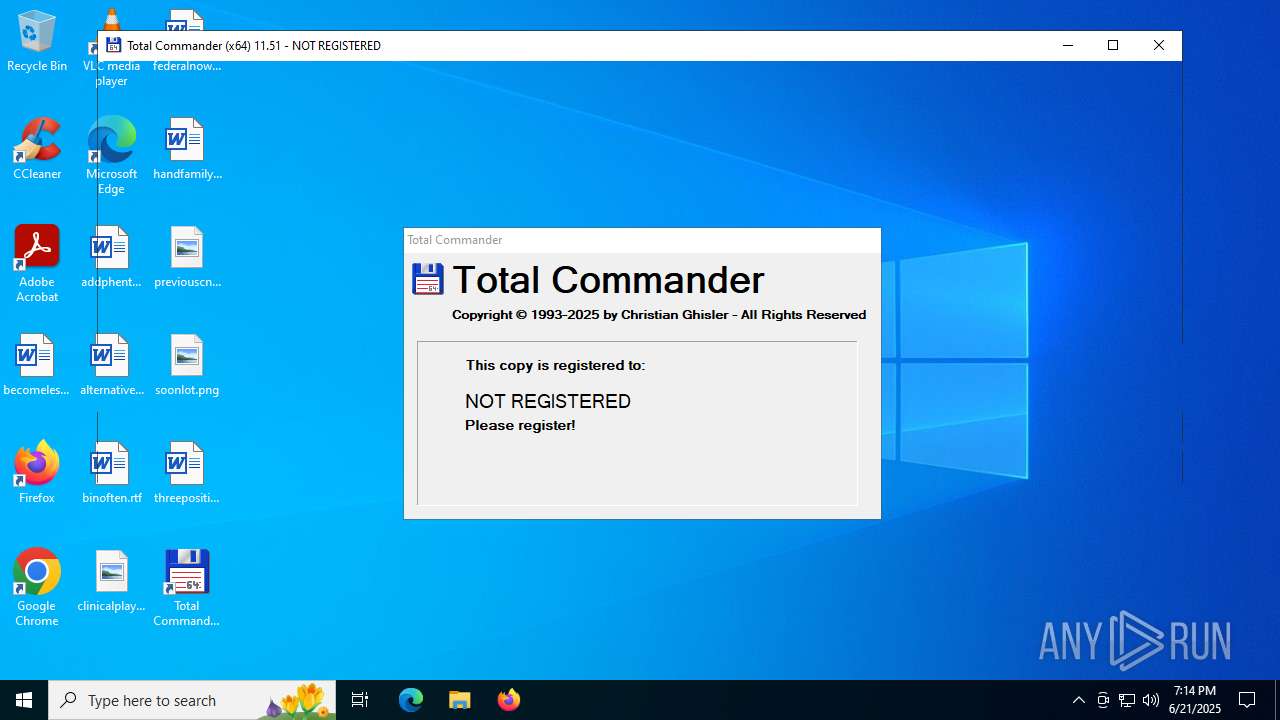This screenshot has width=1280, height=720.
Task: Minimize the Total Commander window
Action: tap(1067, 46)
